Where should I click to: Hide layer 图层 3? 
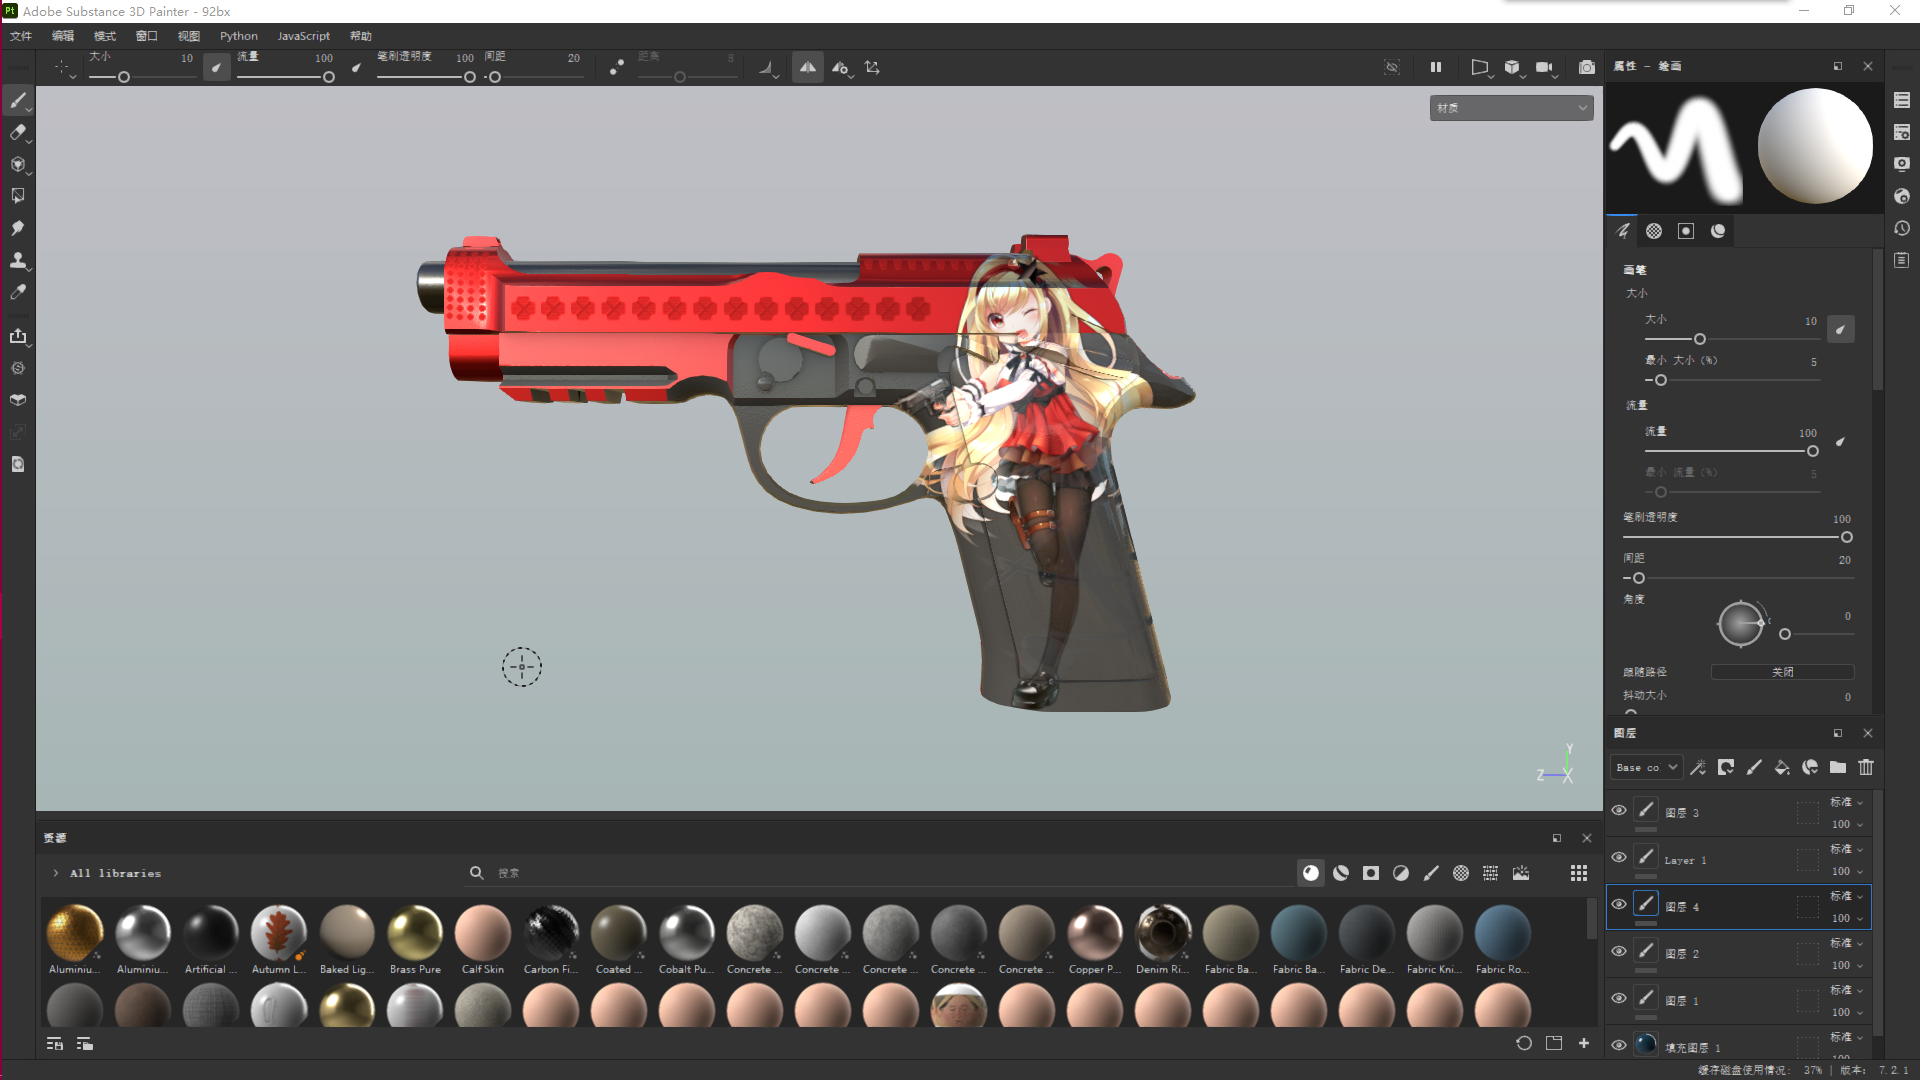pos(1619,810)
